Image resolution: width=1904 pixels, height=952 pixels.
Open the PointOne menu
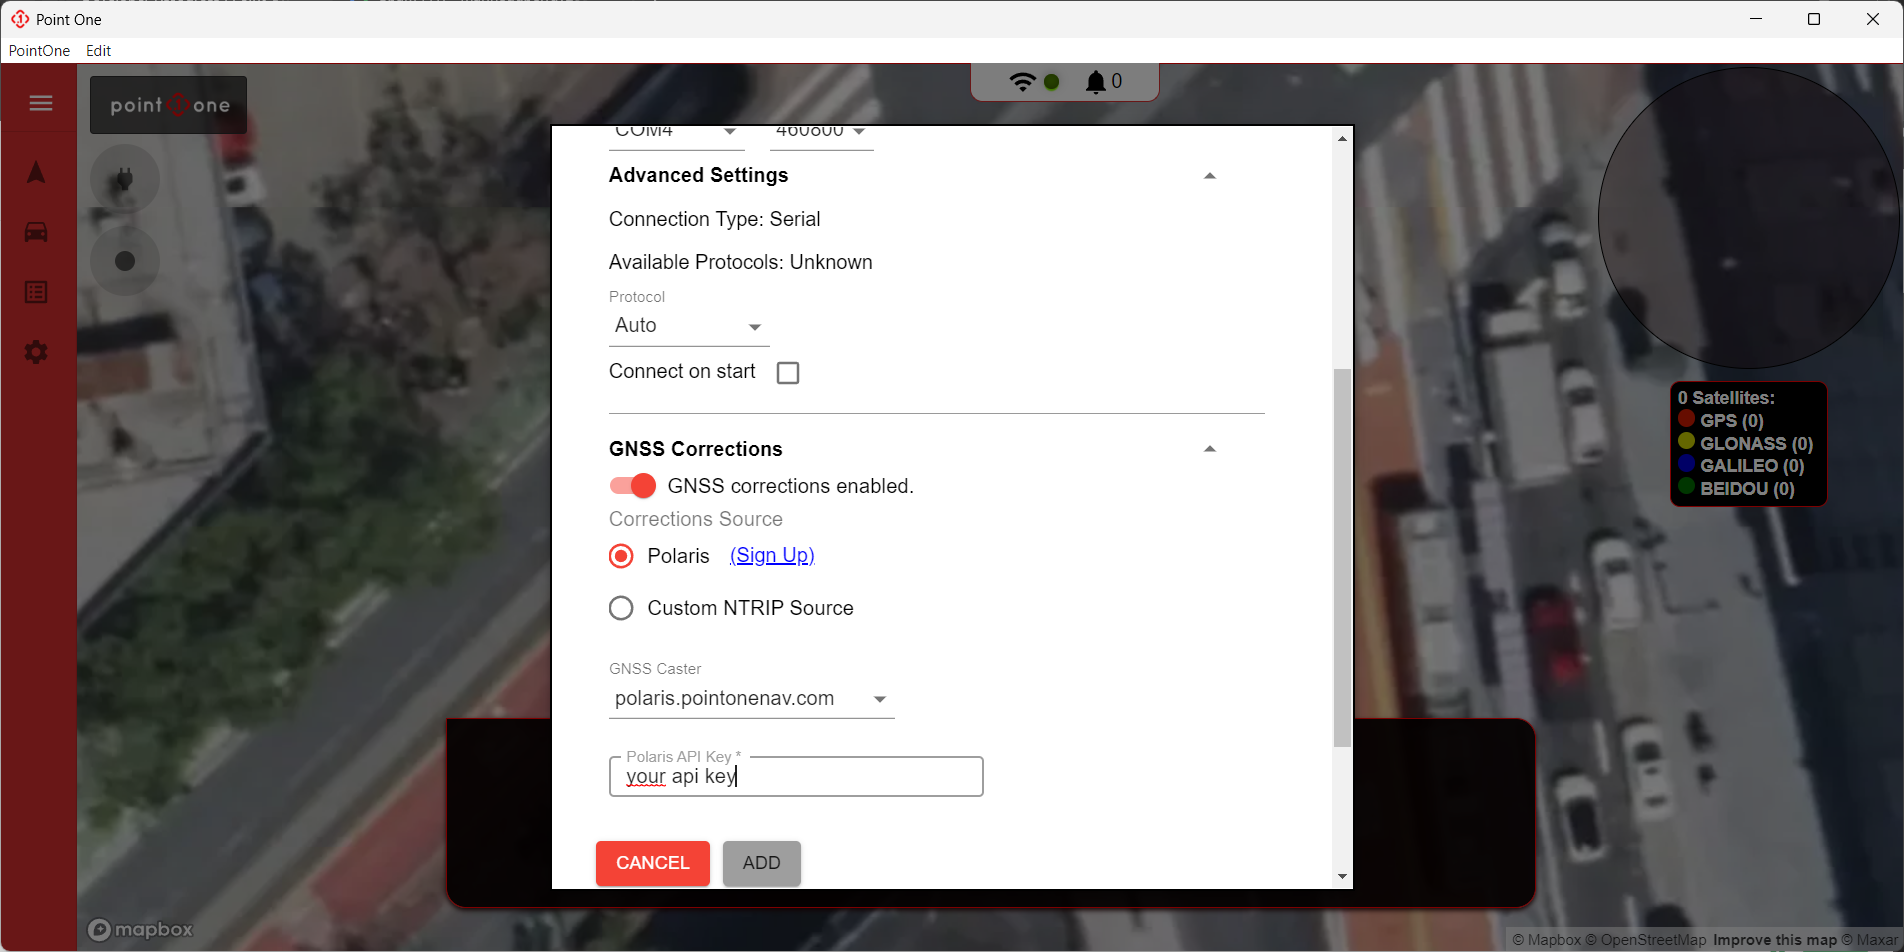(x=39, y=51)
